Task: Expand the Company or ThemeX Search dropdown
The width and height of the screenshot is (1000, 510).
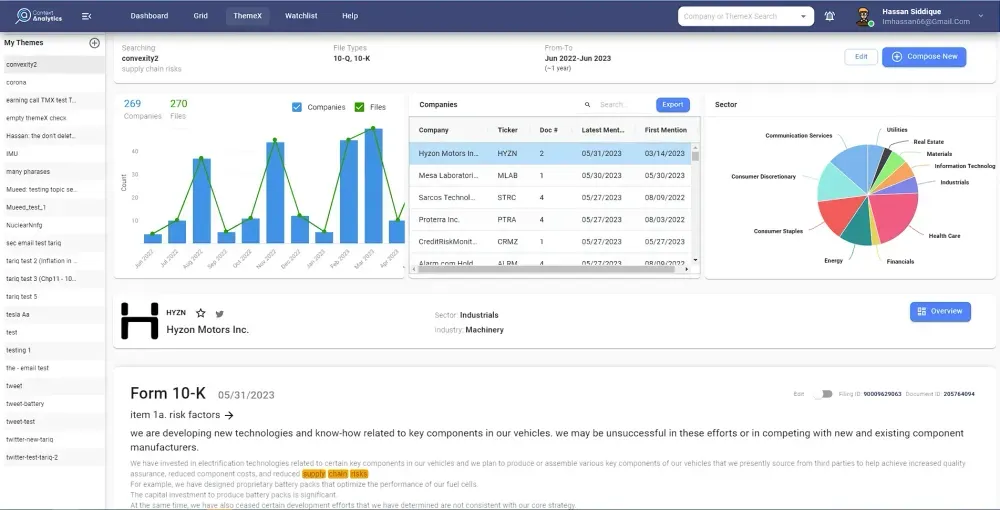Action: (x=804, y=17)
